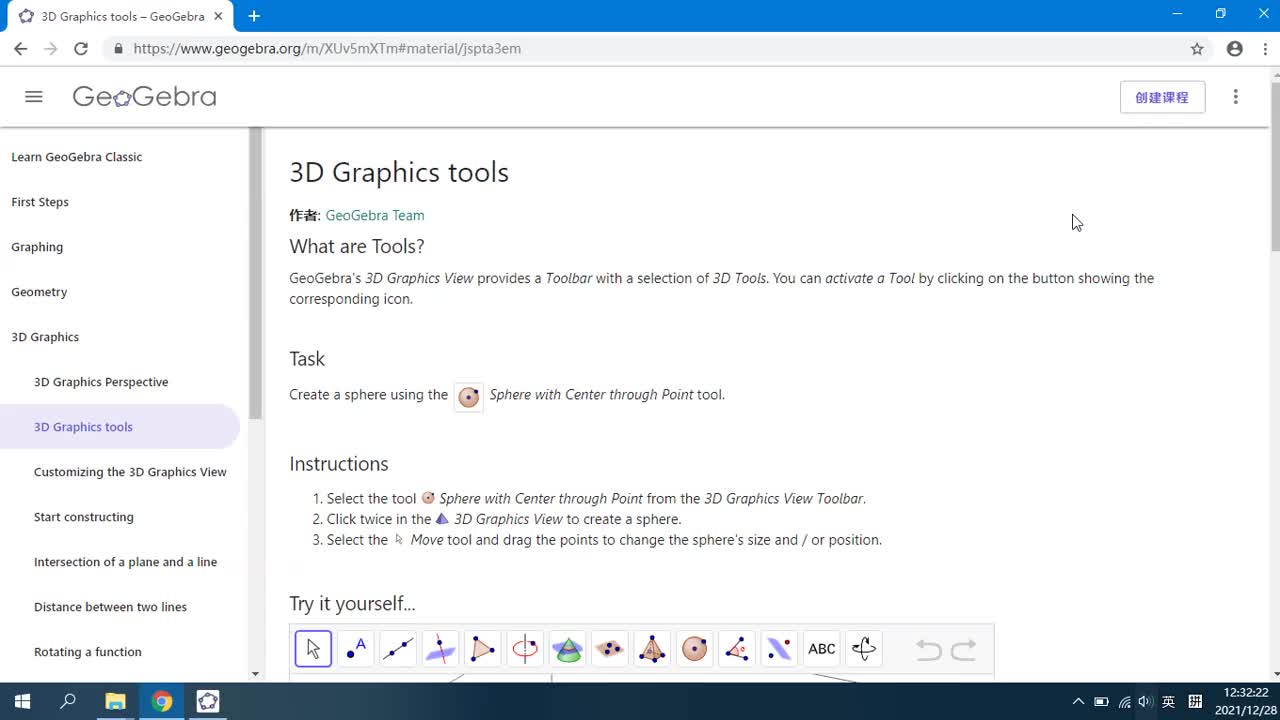Select the Line tool icon

398,649
